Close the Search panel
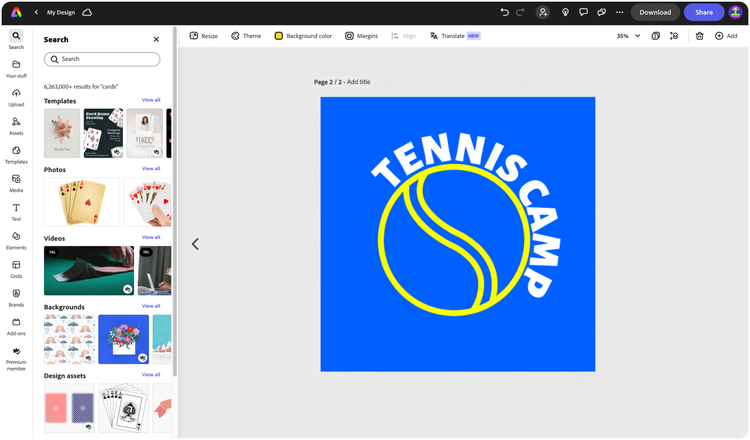The width and height of the screenshot is (750, 440). [x=156, y=40]
